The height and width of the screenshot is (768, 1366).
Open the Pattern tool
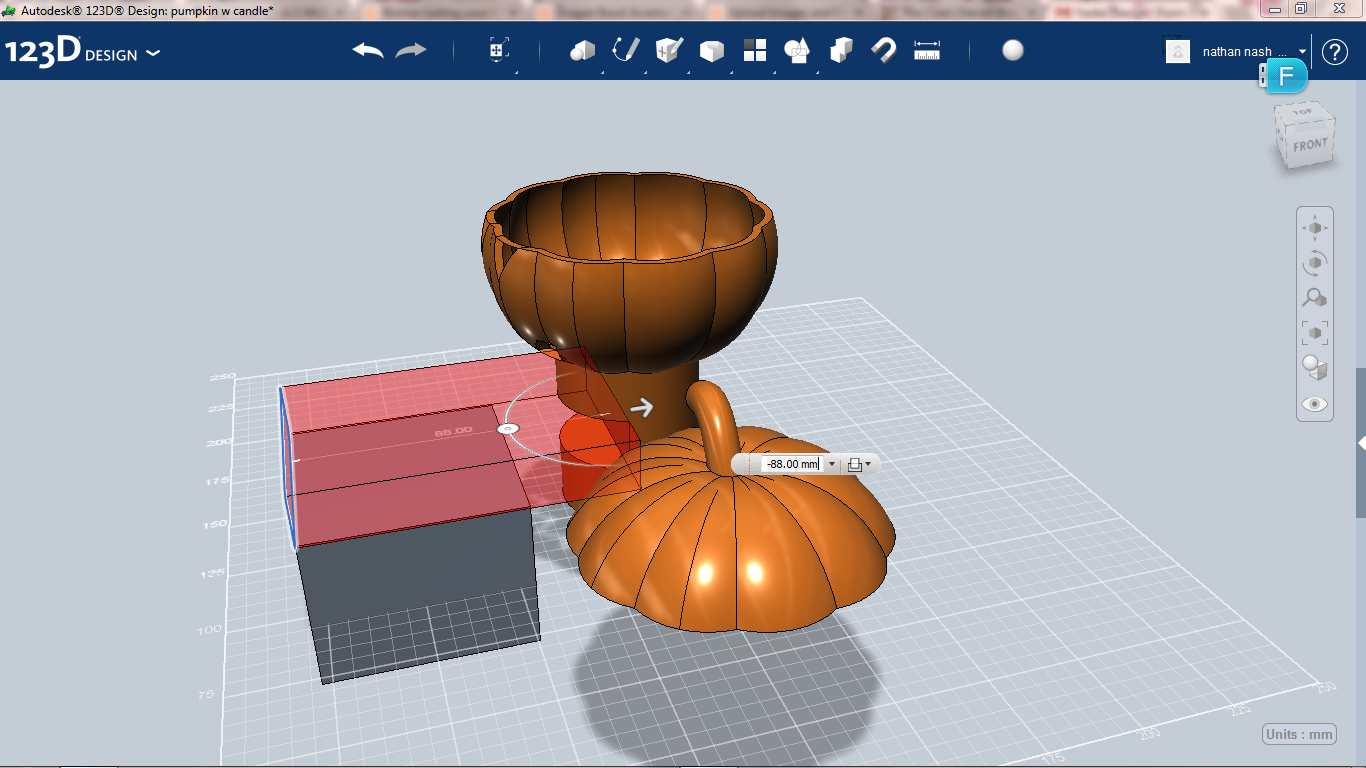click(x=754, y=50)
